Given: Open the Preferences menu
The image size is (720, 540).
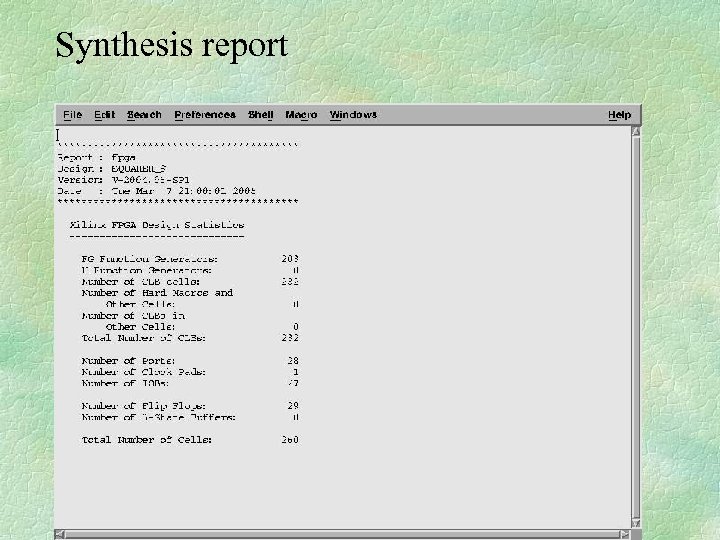Looking at the screenshot, I should pyautogui.click(x=205, y=115).
